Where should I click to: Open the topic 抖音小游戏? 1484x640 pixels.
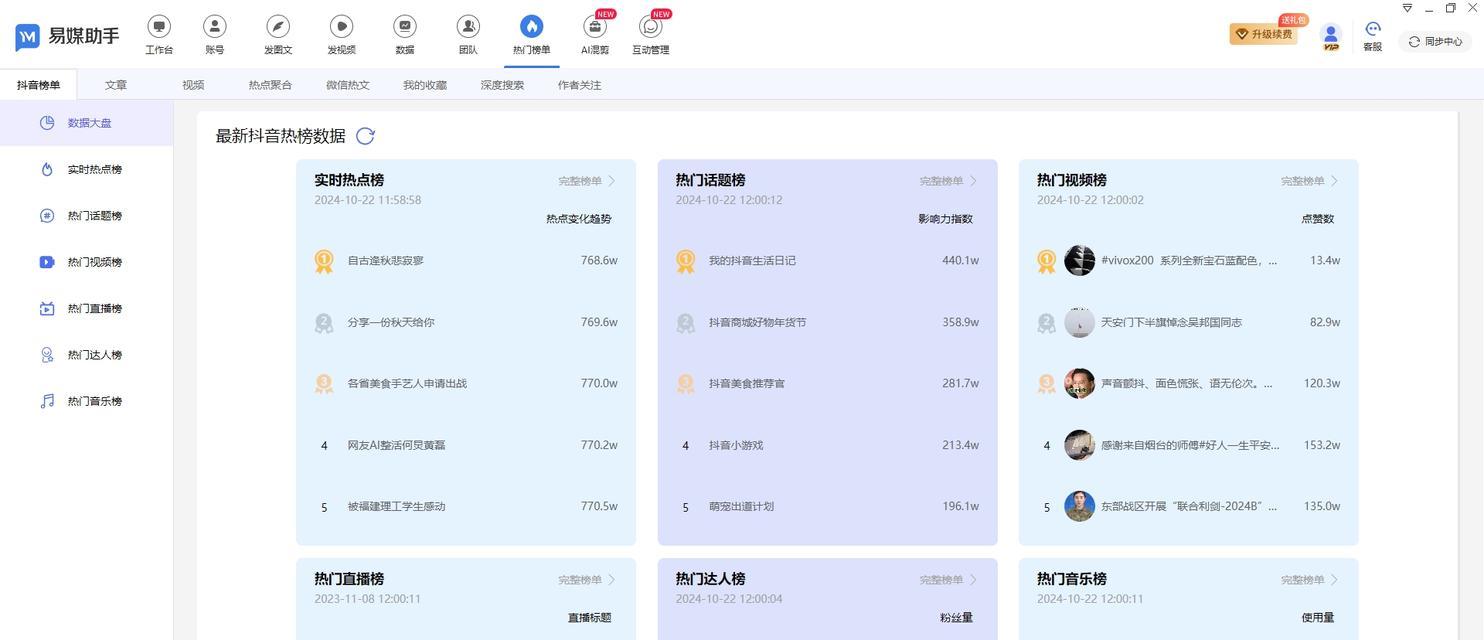[x=736, y=445]
